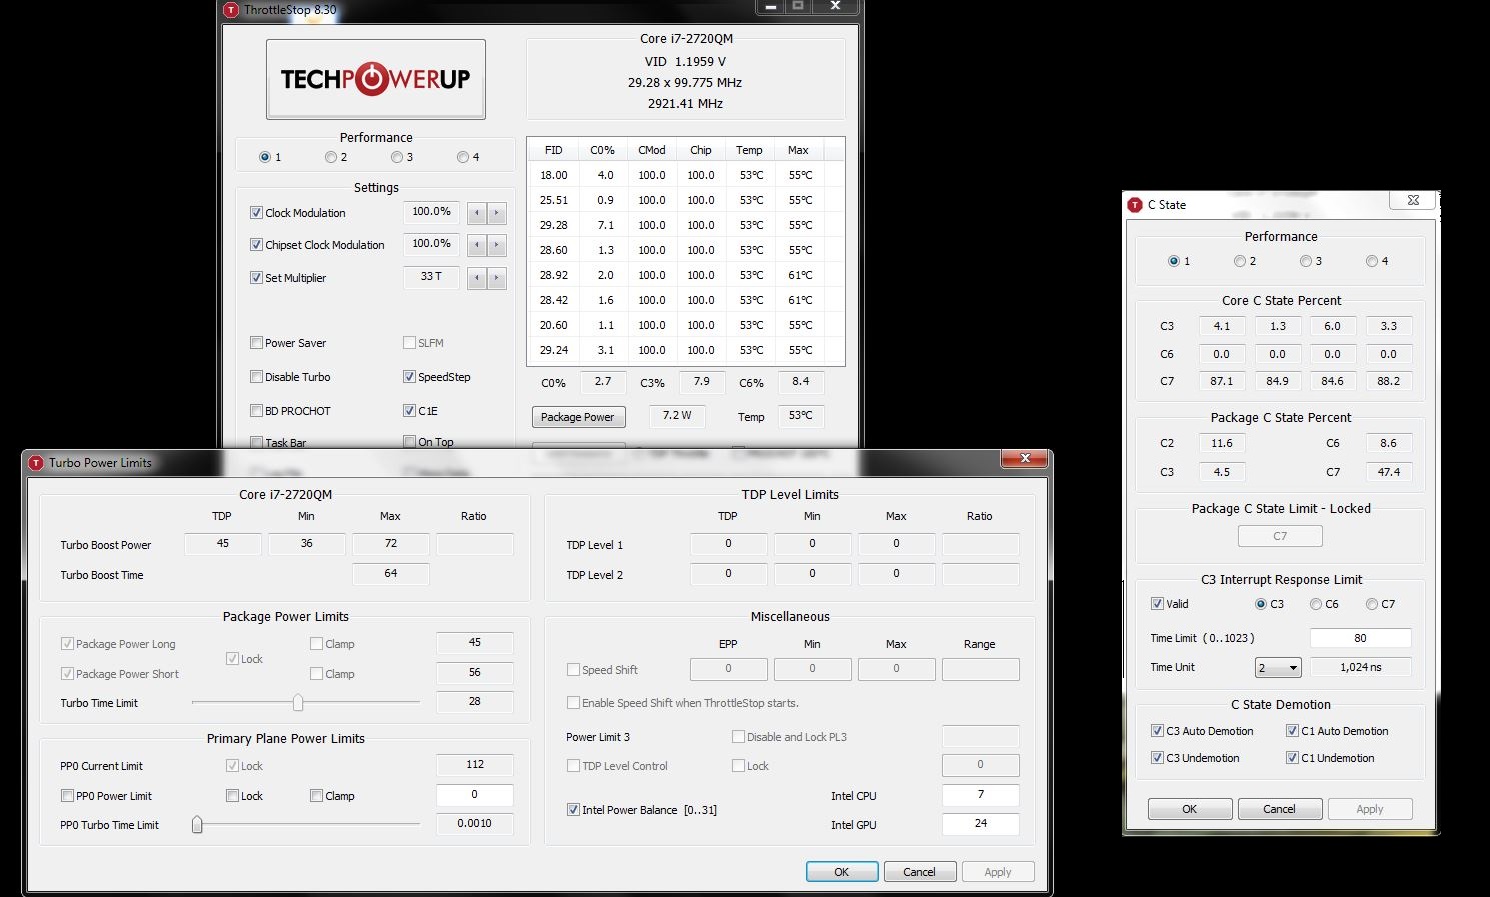1490x897 pixels.
Task: Cancel the C State dialog
Action: tap(1279, 809)
